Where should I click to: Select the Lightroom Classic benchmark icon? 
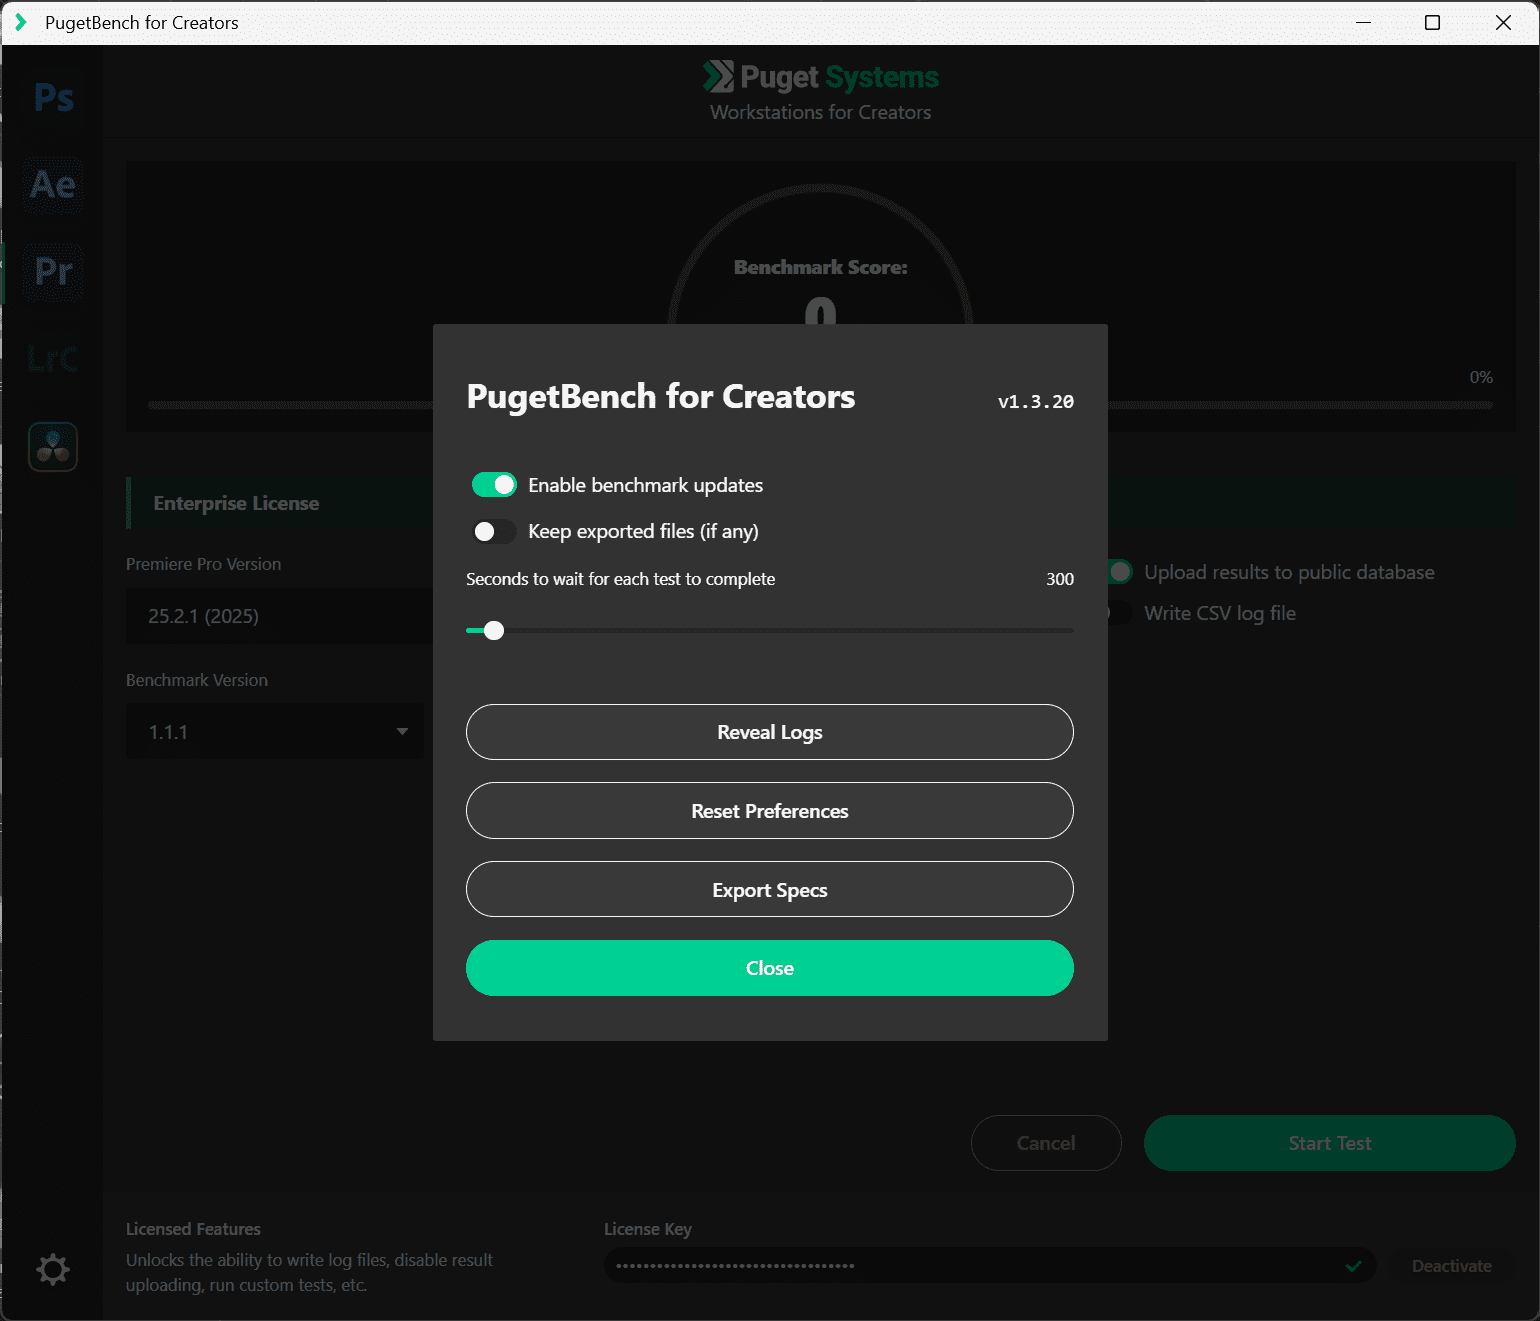53,358
